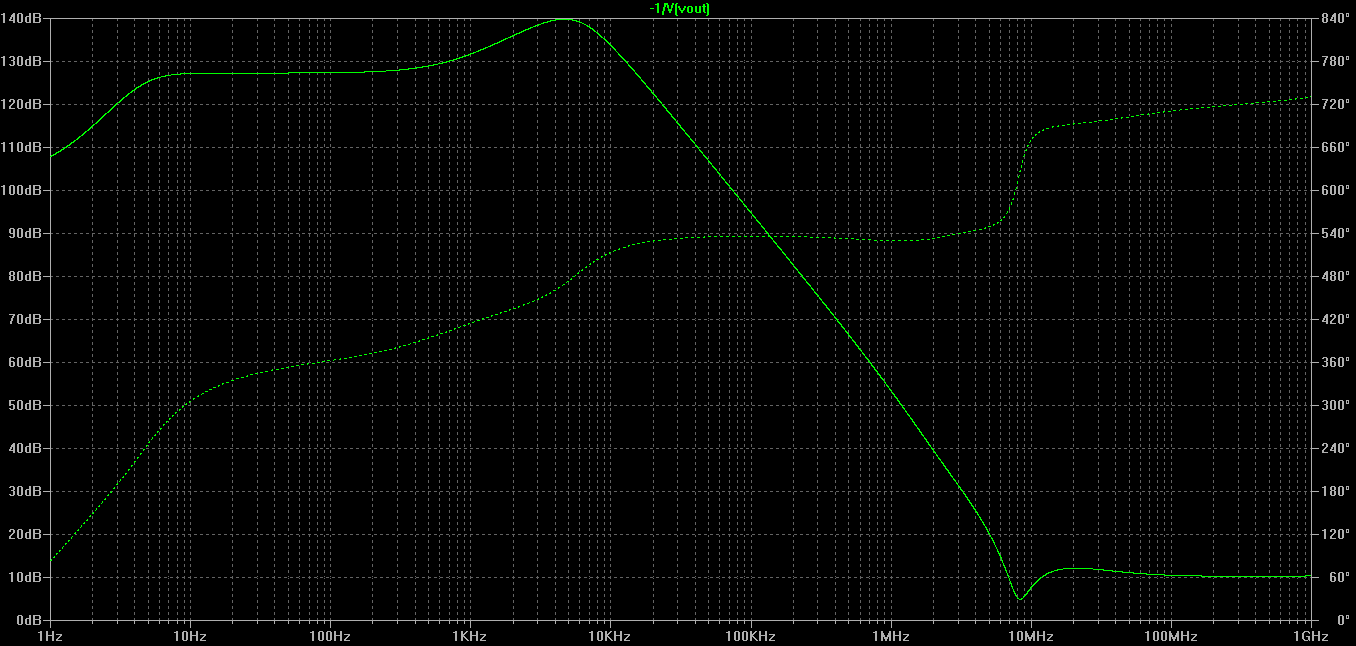Image resolution: width=1356 pixels, height=646 pixels.
Task: Click the 1MHz frequency axis label
Action: pos(890,636)
